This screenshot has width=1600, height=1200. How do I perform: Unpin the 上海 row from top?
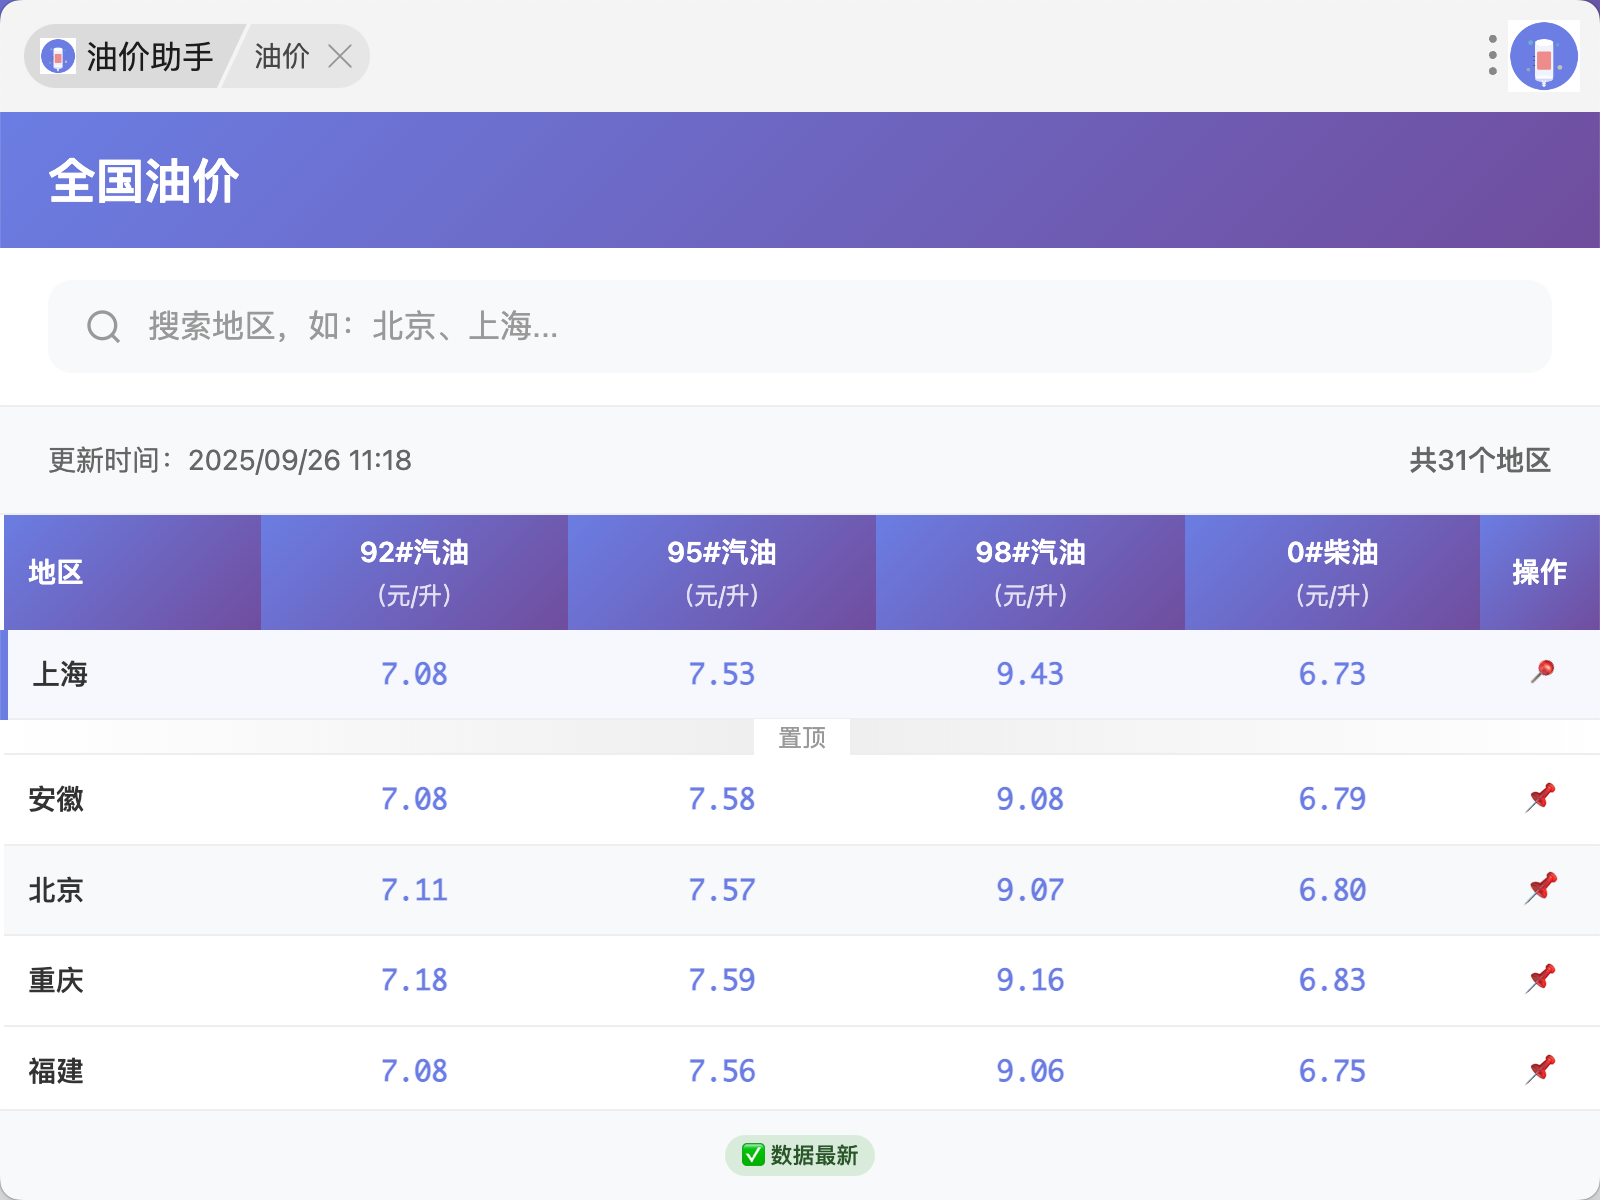(1542, 672)
